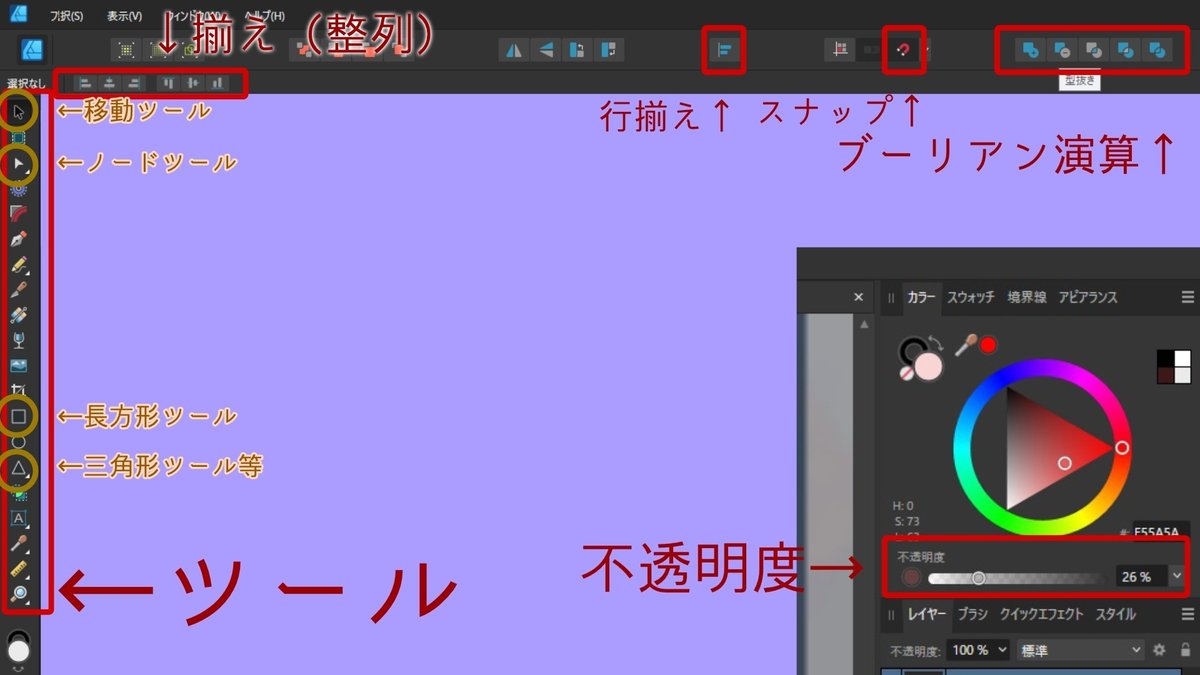Select the Triangle tool
The width and height of the screenshot is (1200, 675).
point(18,467)
